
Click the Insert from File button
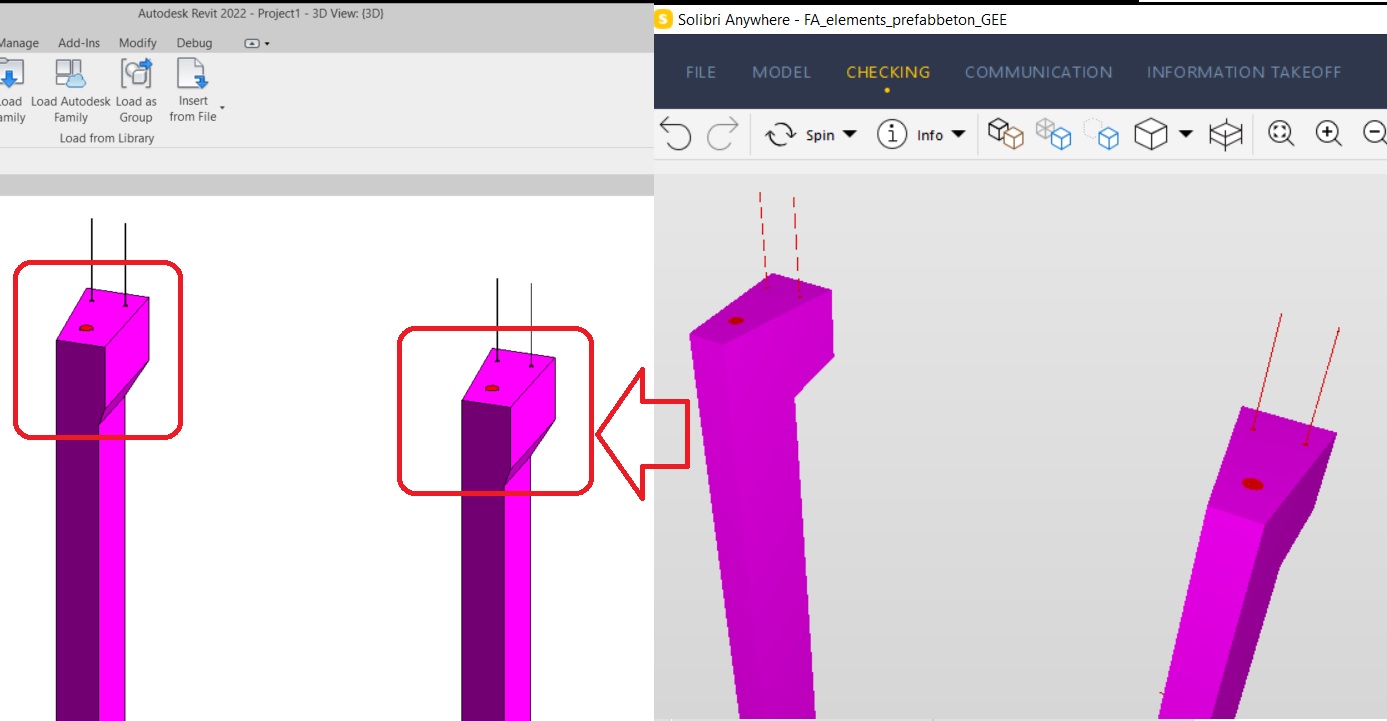click(x=193, y=85)
